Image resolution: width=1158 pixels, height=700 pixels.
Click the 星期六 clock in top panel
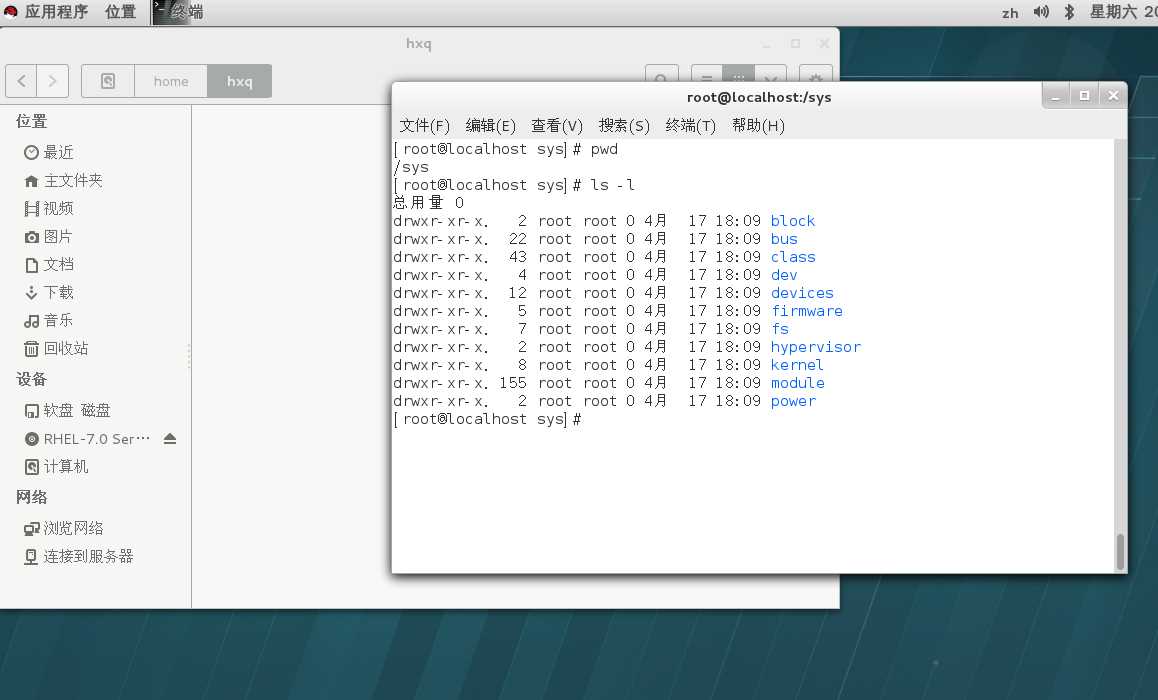(1123, 12)
